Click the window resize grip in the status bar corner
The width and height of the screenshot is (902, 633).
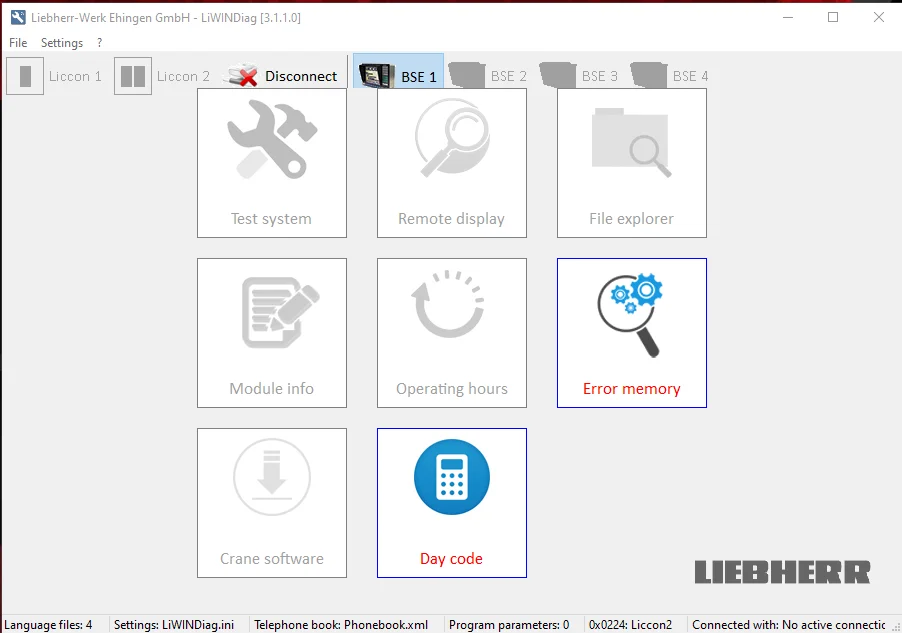[x=896, y=627]
